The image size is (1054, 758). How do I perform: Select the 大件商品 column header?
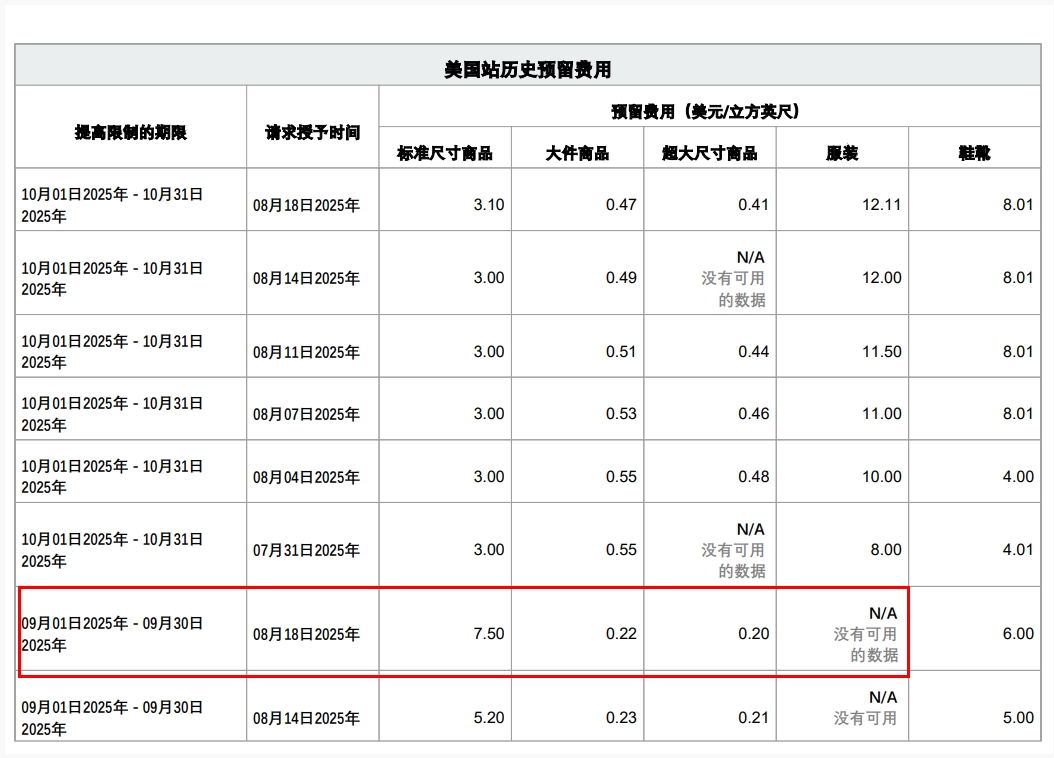pos(577,153)
